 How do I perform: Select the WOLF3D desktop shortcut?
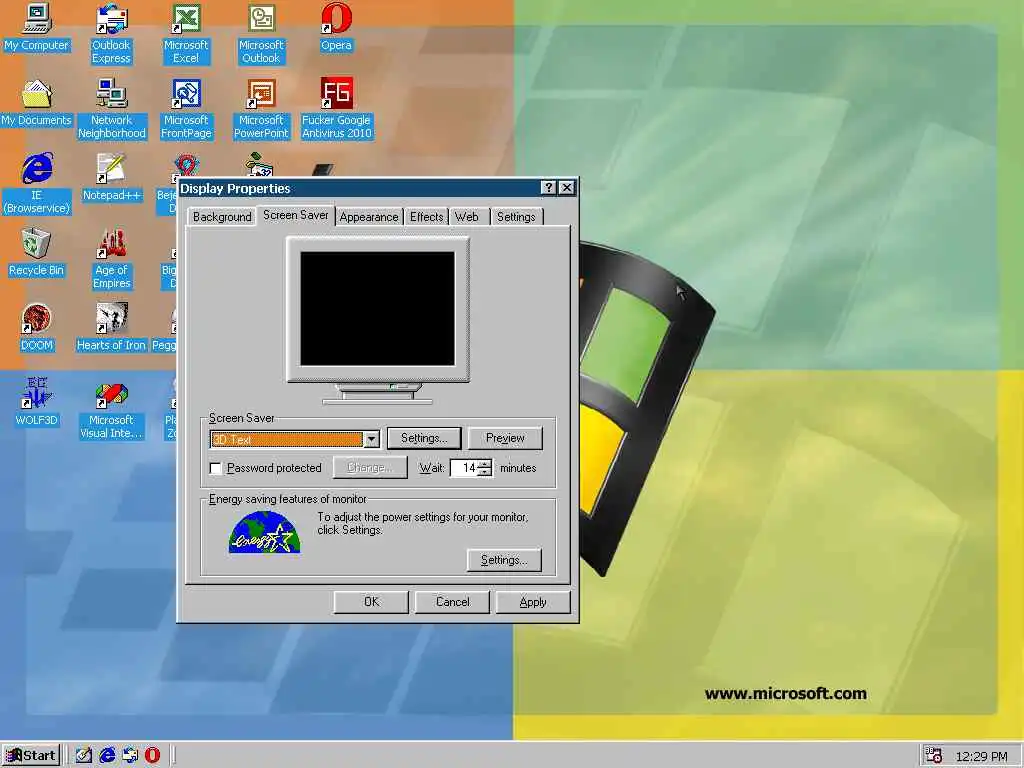pyautogui.click(x=37, y=403)
